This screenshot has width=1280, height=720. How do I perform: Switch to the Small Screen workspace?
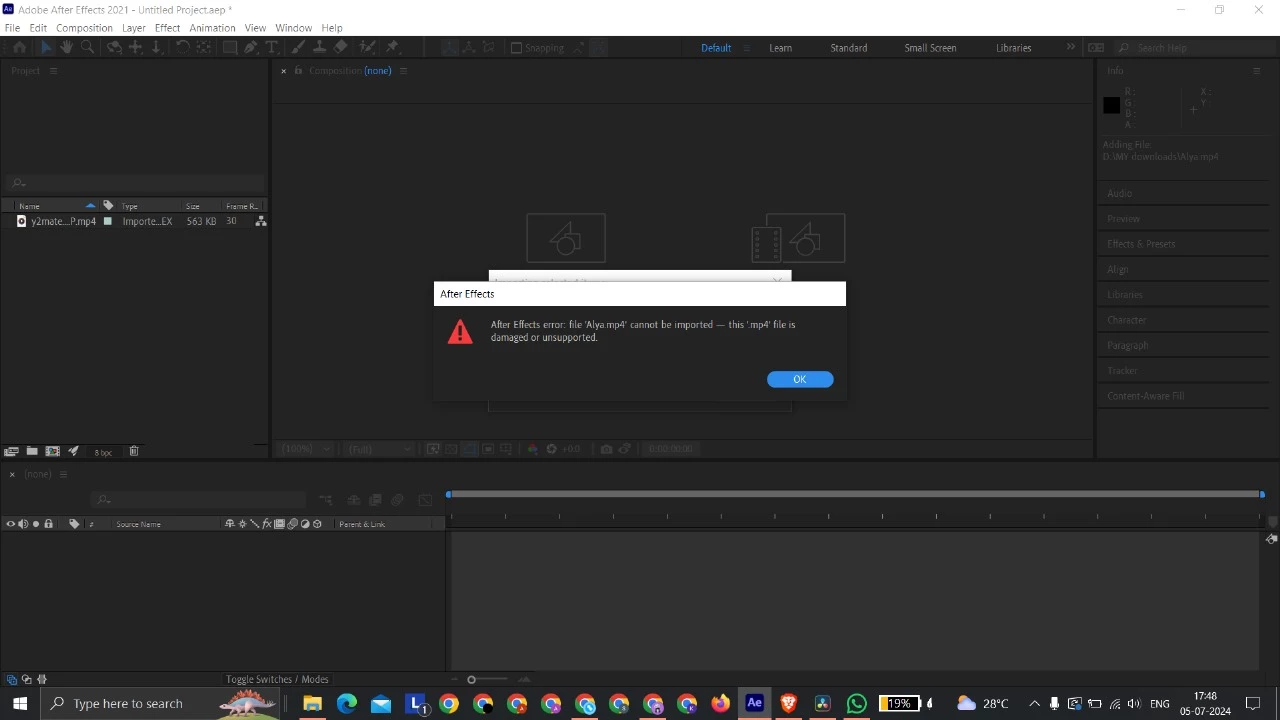[930, 48]
